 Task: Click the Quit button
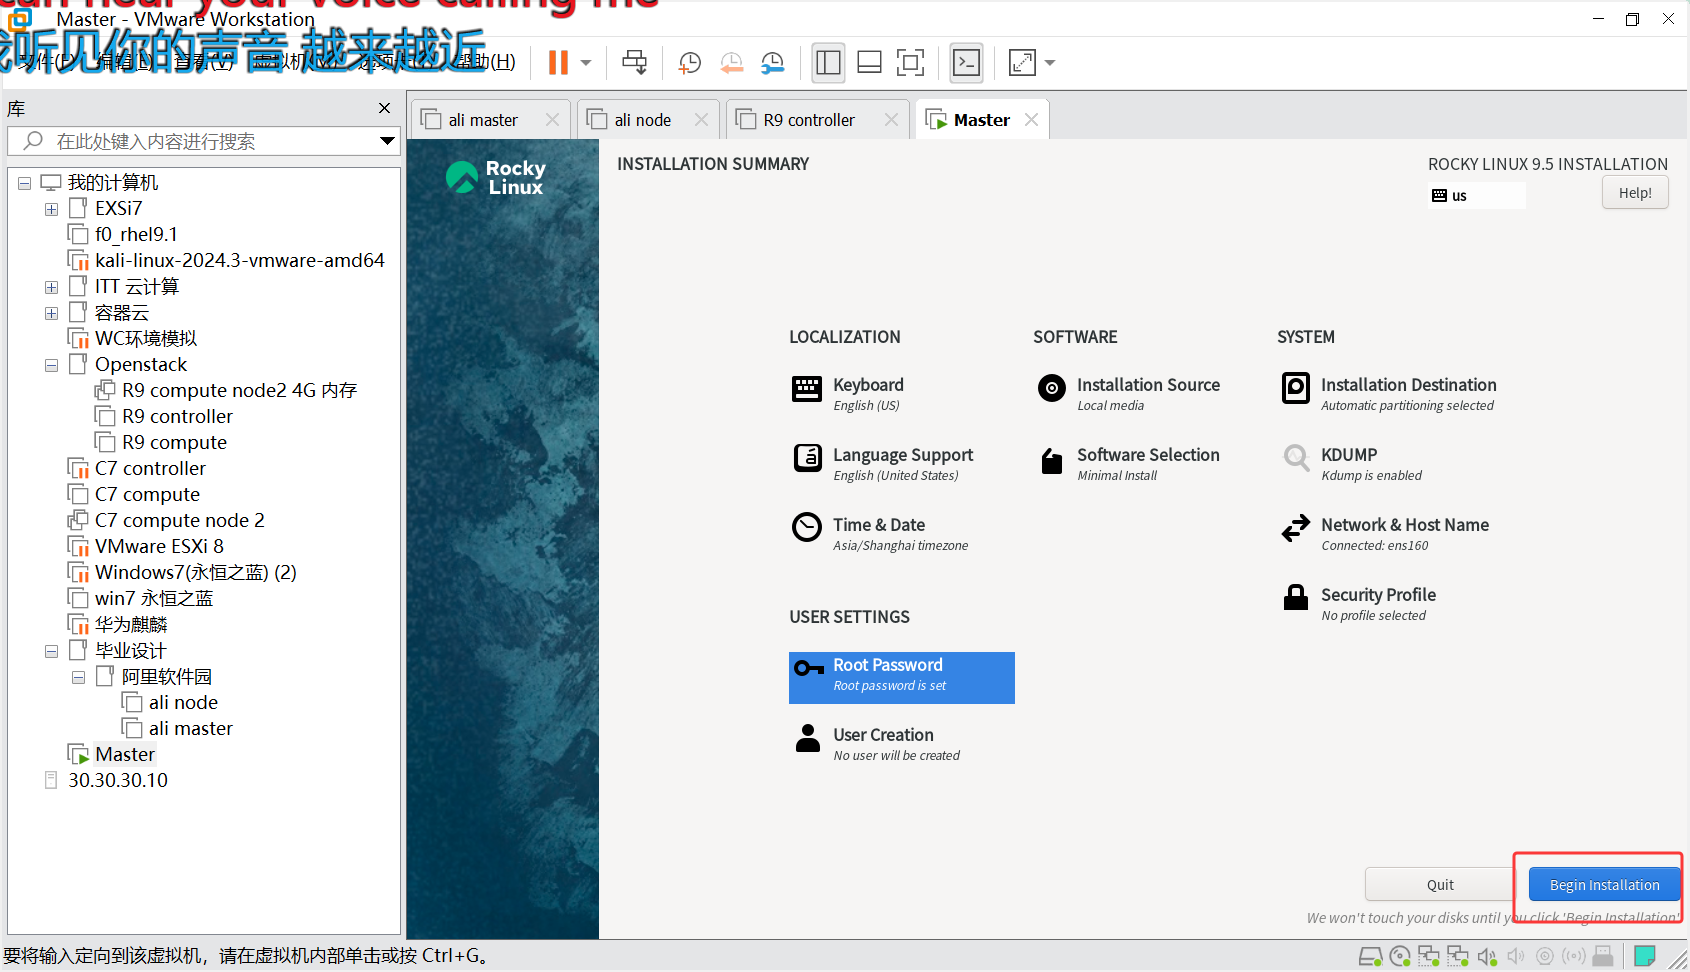tap(1440, 885)
